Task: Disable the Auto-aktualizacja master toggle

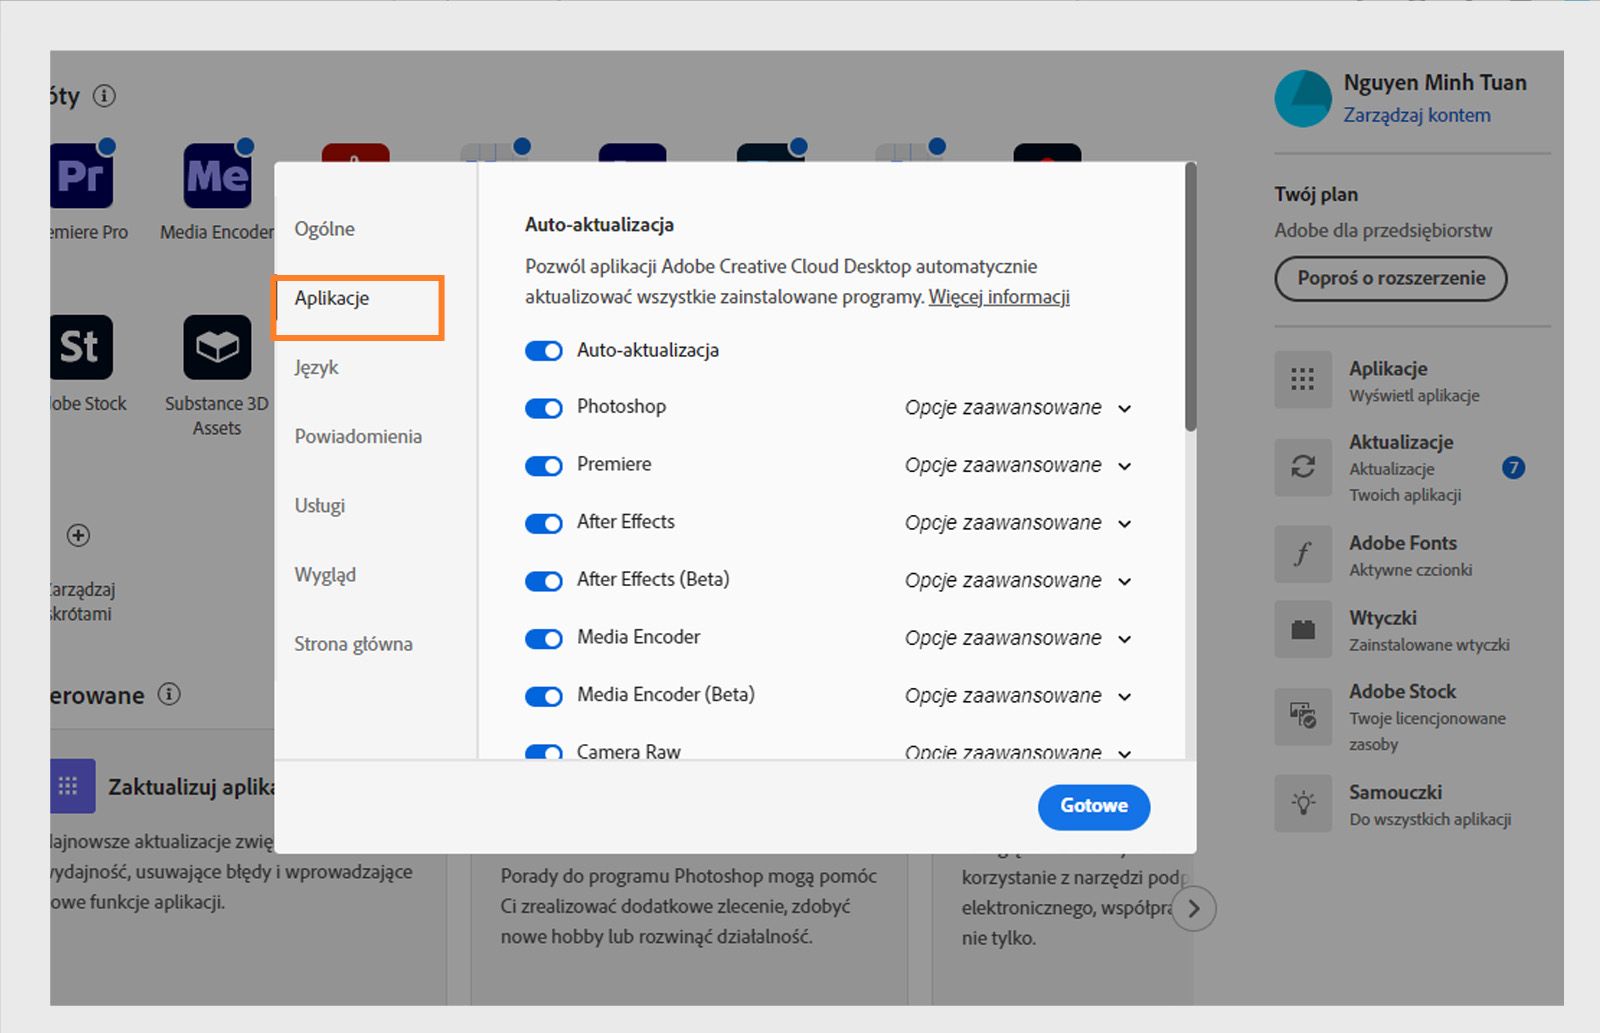Action: pos(543,351)
